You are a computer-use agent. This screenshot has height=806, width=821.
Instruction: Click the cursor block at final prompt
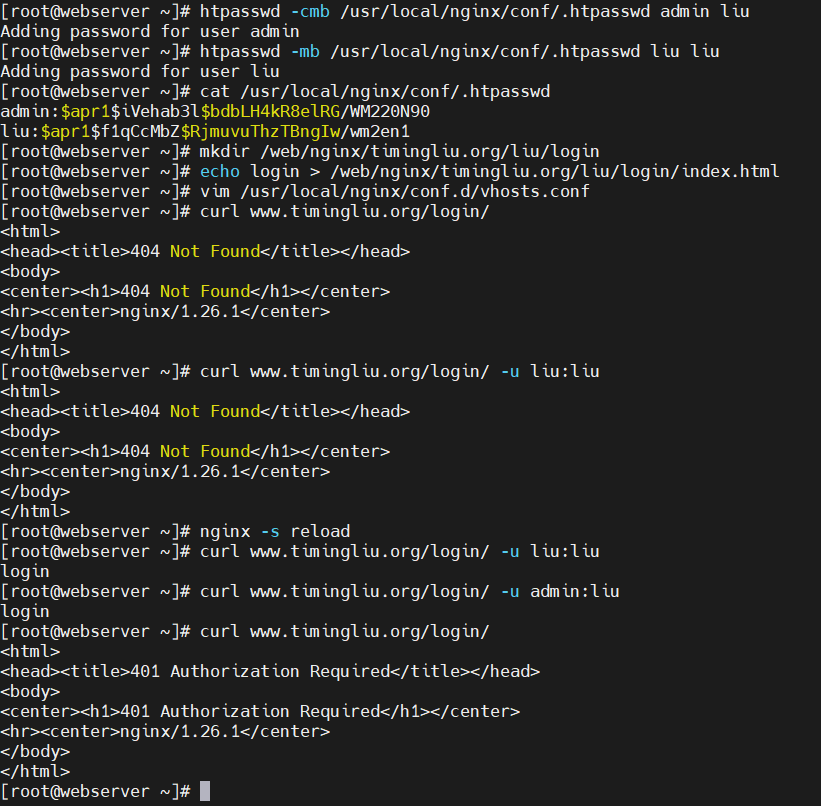pyautogui.click(x=205, y=791)
